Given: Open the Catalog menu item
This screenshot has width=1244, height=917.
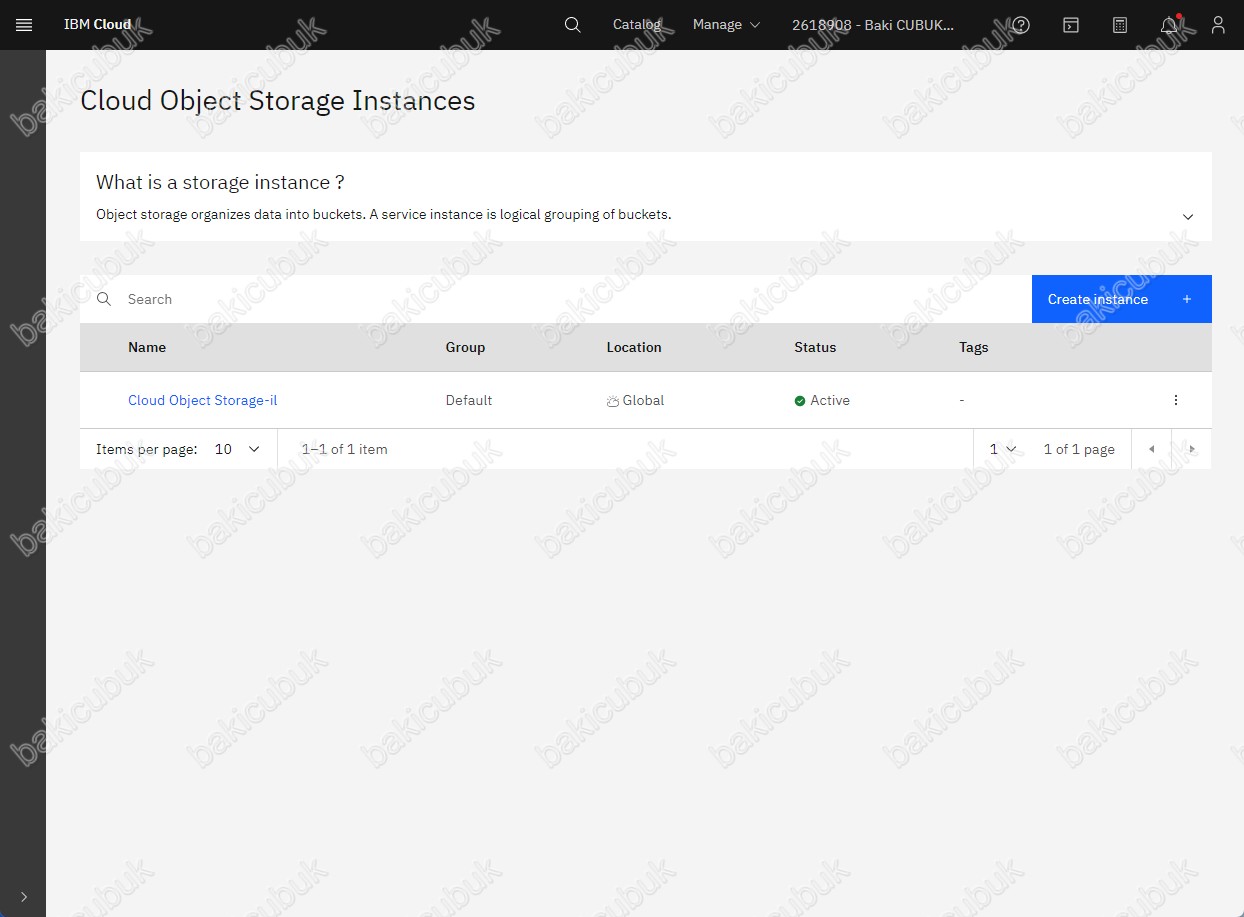Looking at the screenshot, I should pos(637,25).
